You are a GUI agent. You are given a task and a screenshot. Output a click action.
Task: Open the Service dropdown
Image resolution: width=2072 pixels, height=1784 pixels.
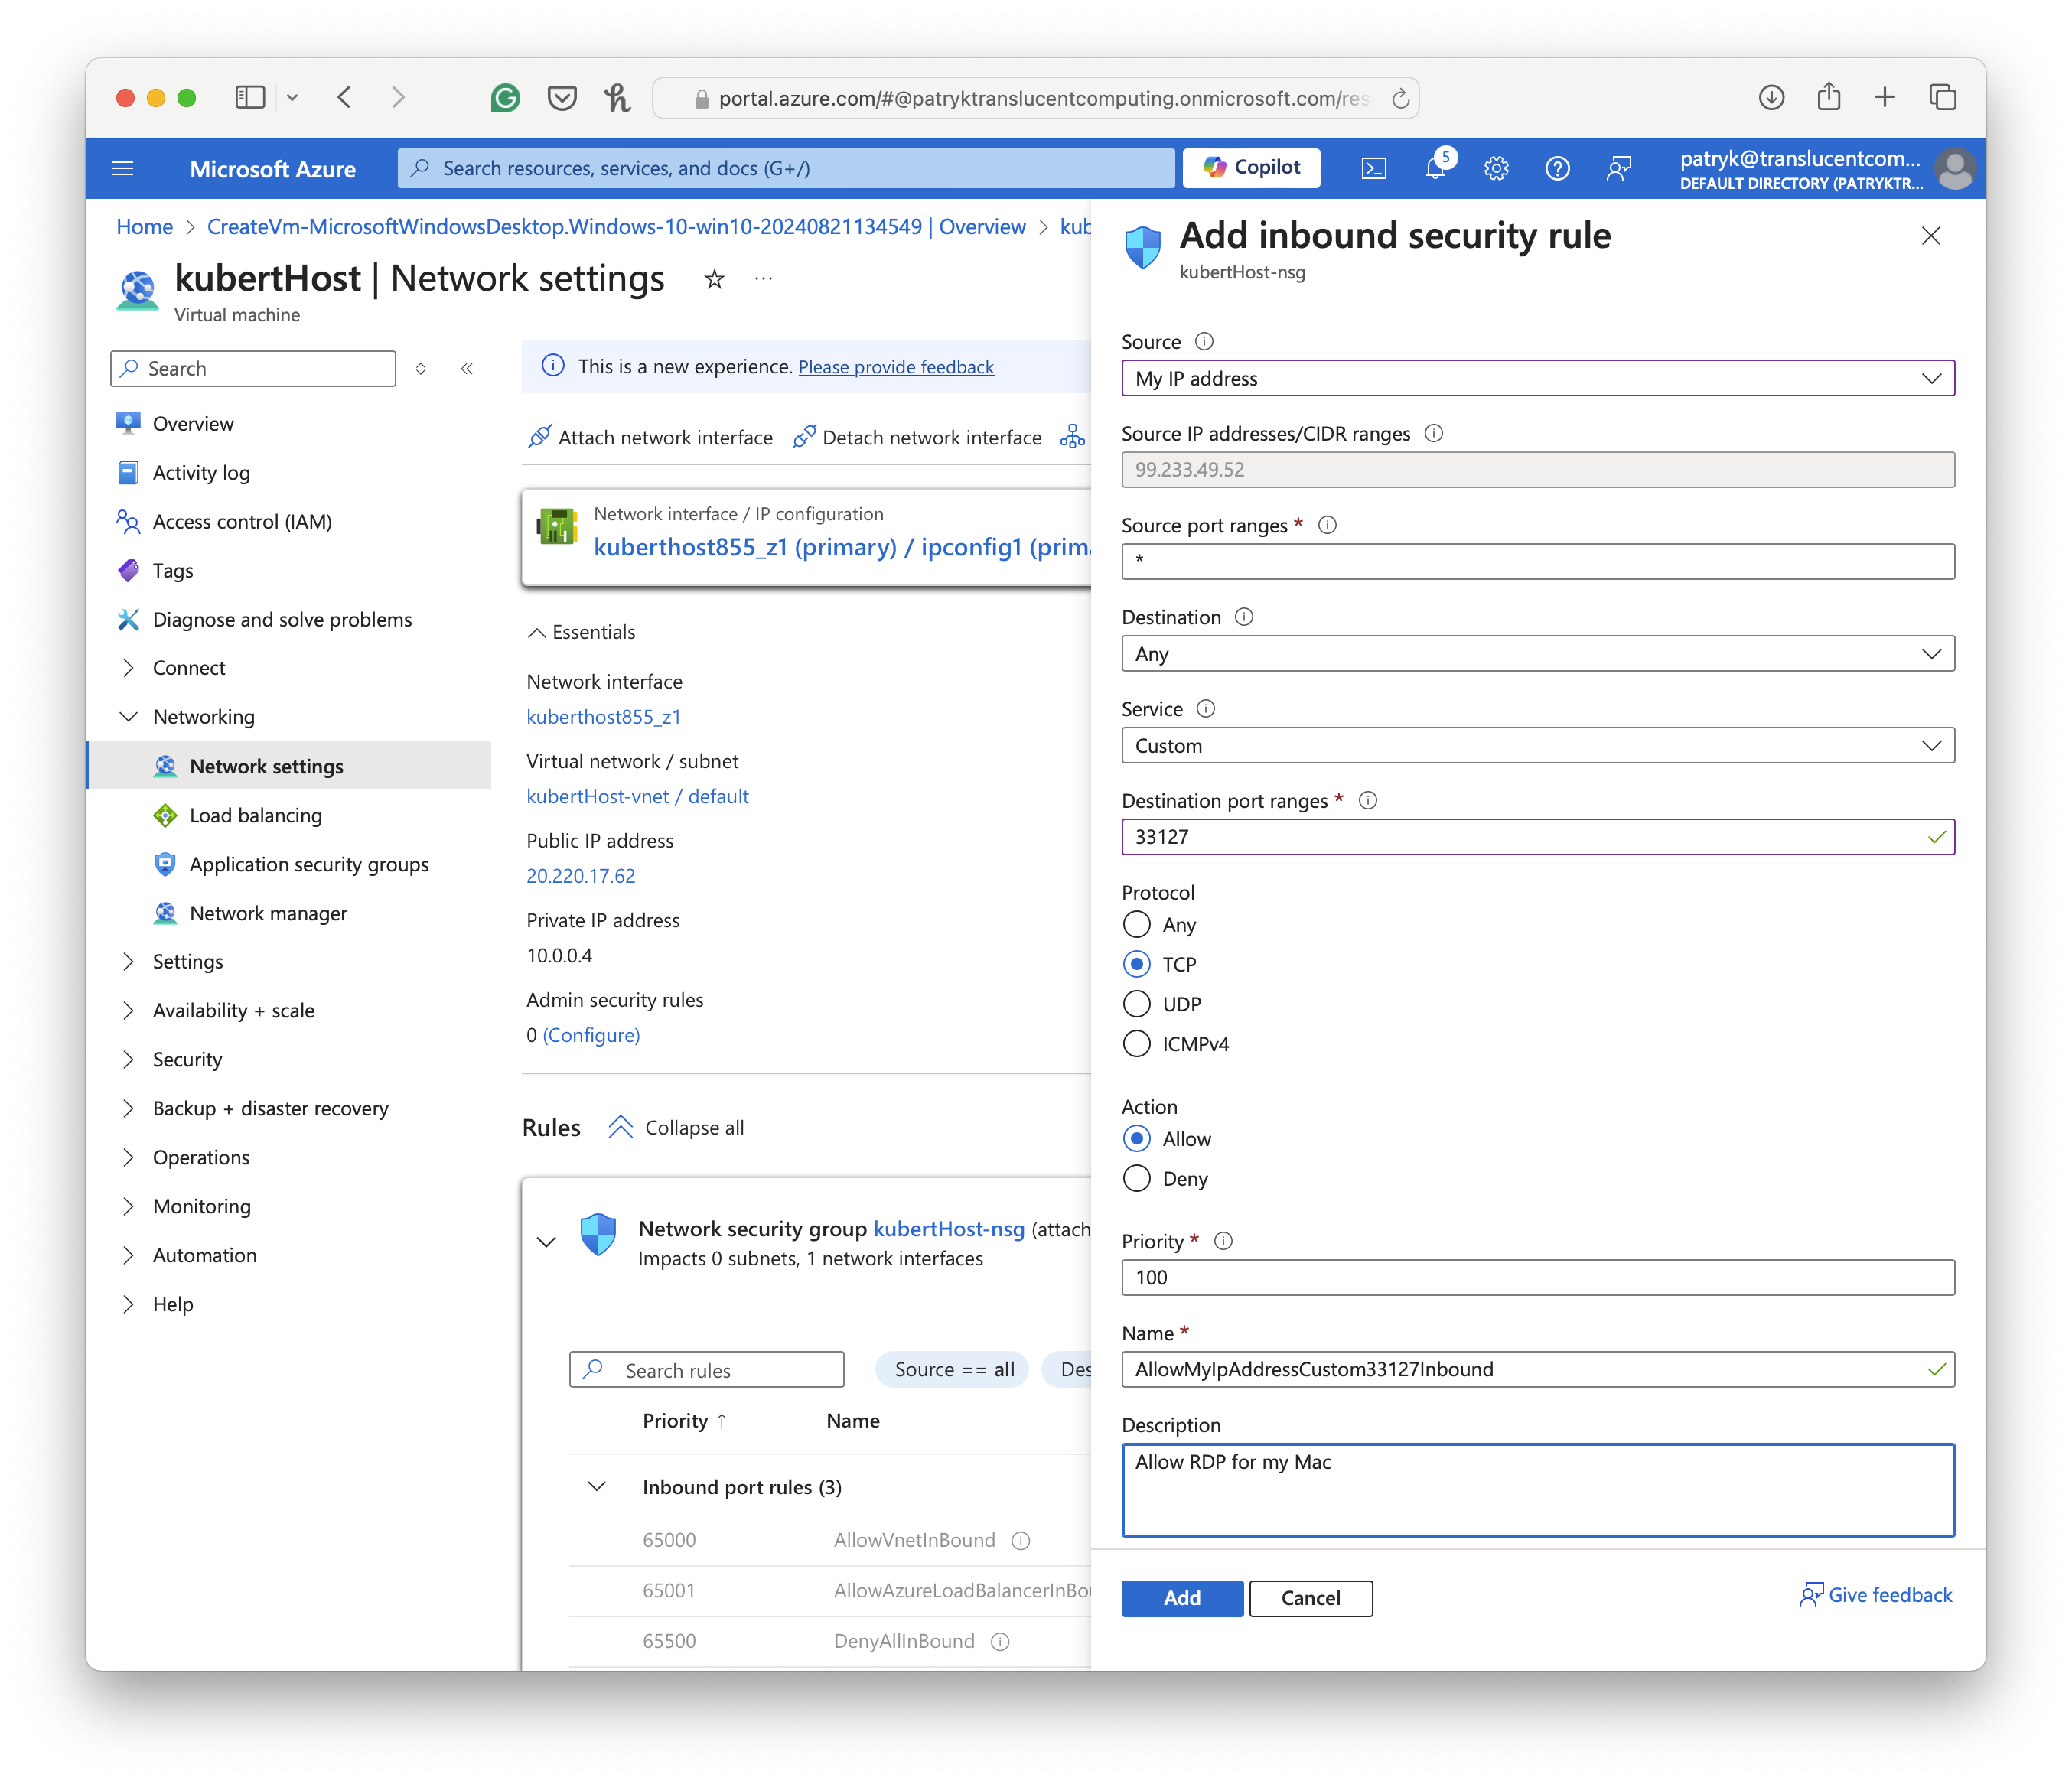(1537, 746)
